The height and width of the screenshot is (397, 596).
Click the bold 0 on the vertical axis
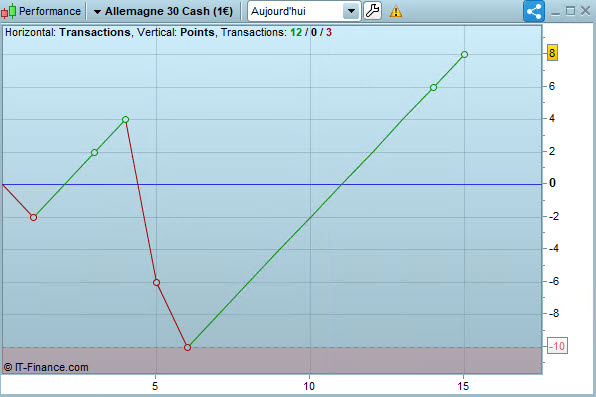552,183
